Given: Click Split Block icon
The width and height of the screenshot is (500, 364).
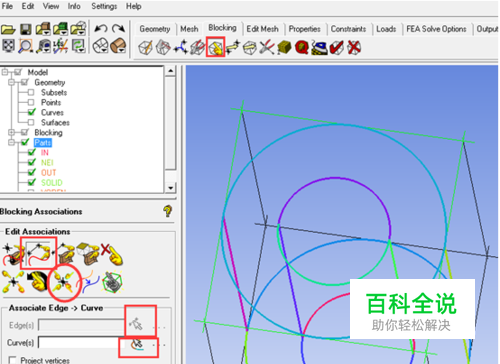Looking at the screenshot, I should click(163, 47).
